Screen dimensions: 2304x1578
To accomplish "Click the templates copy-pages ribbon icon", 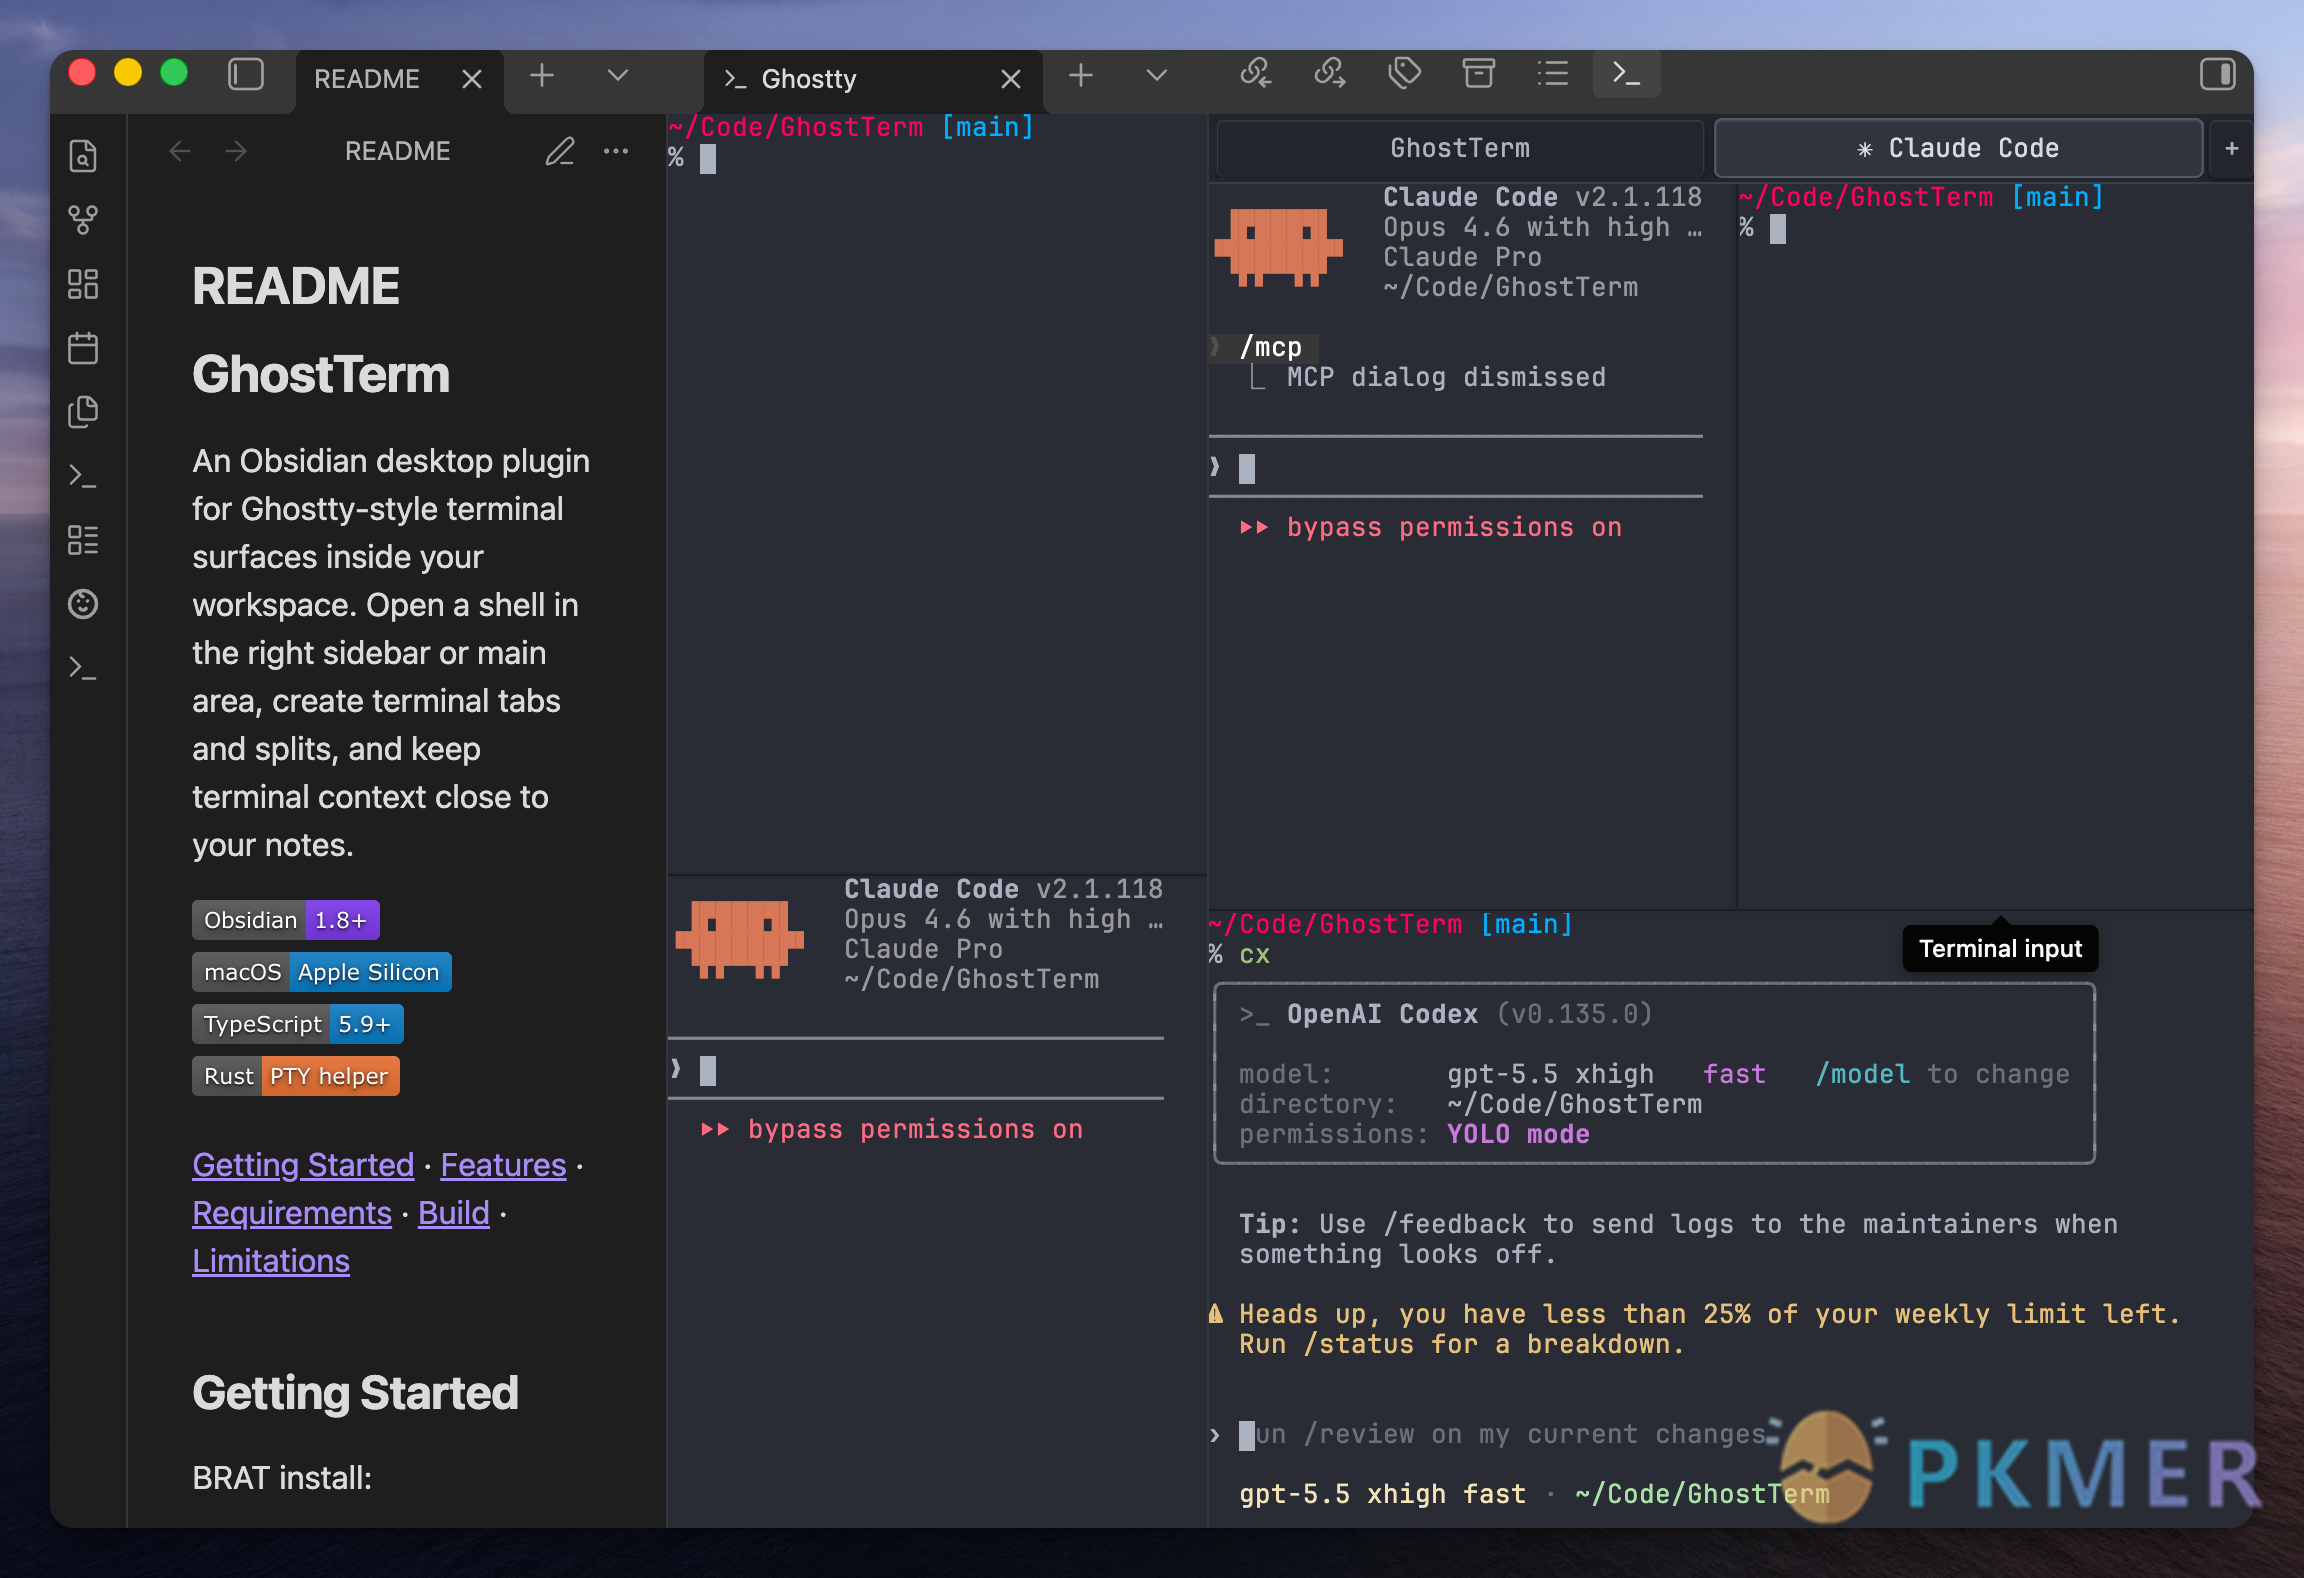I will point(83,412).
